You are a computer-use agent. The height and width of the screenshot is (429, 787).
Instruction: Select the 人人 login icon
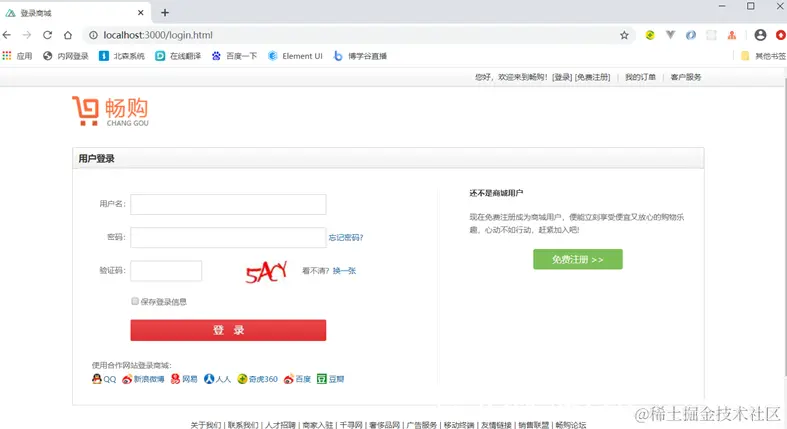pos(209,379)
